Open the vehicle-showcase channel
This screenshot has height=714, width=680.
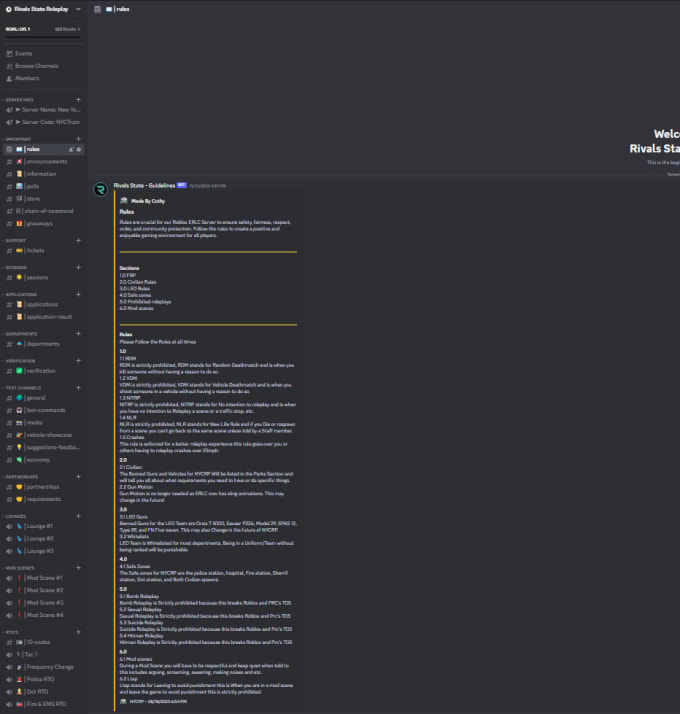(x=43, y=435)
